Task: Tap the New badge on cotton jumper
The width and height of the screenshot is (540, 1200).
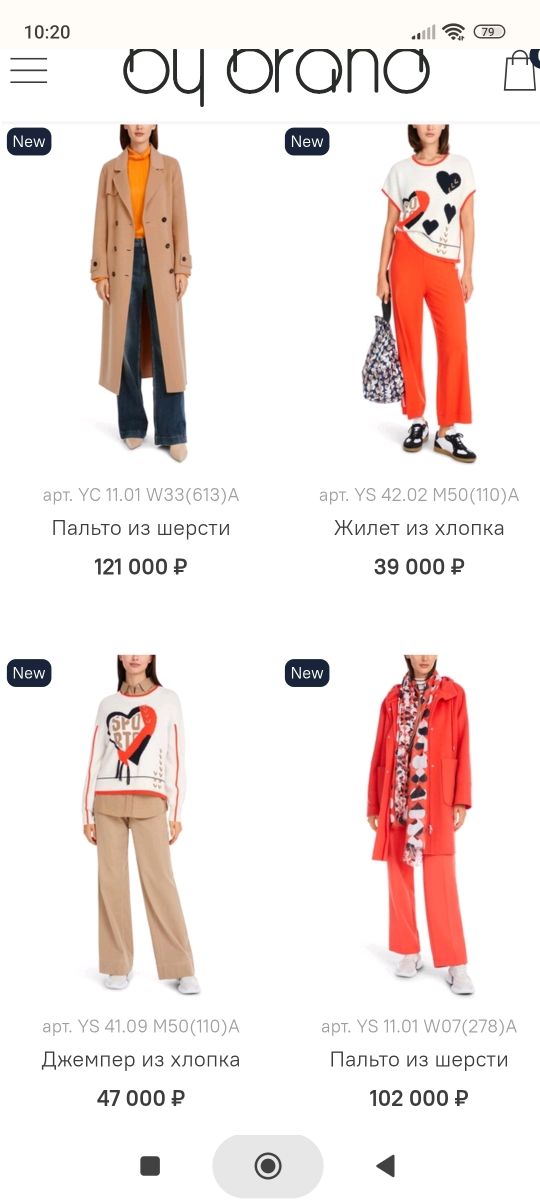Action: click(29, 673)
